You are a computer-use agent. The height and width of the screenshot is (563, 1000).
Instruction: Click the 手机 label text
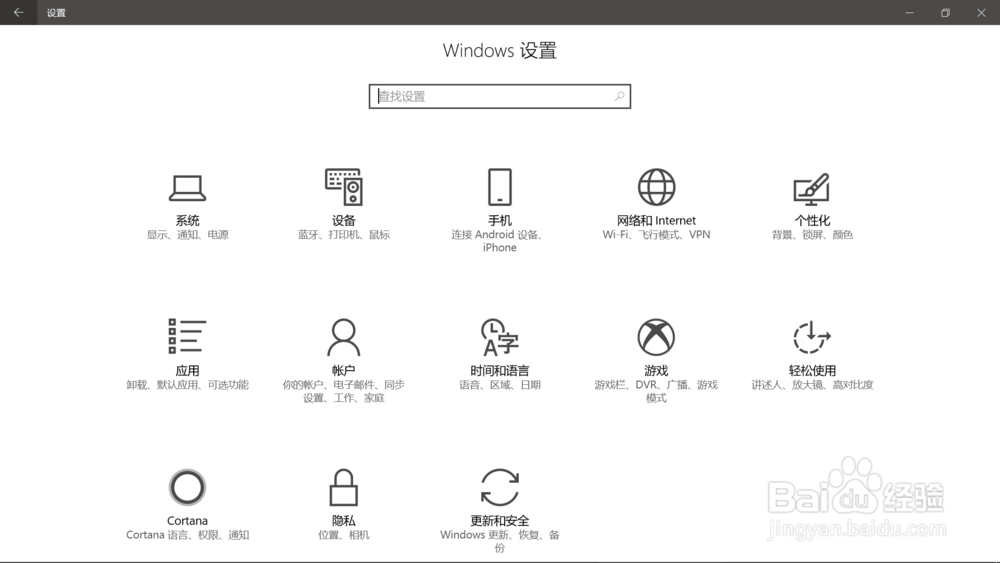[499, 221]
